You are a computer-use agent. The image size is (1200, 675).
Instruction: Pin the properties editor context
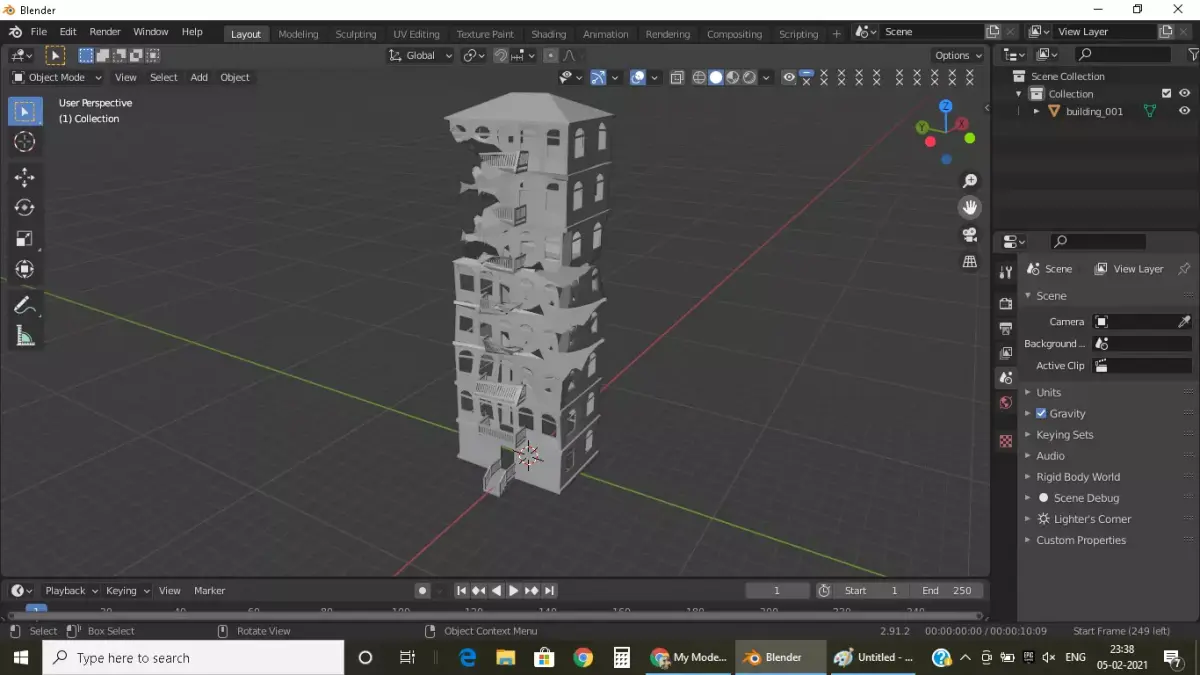point(1184,269)
